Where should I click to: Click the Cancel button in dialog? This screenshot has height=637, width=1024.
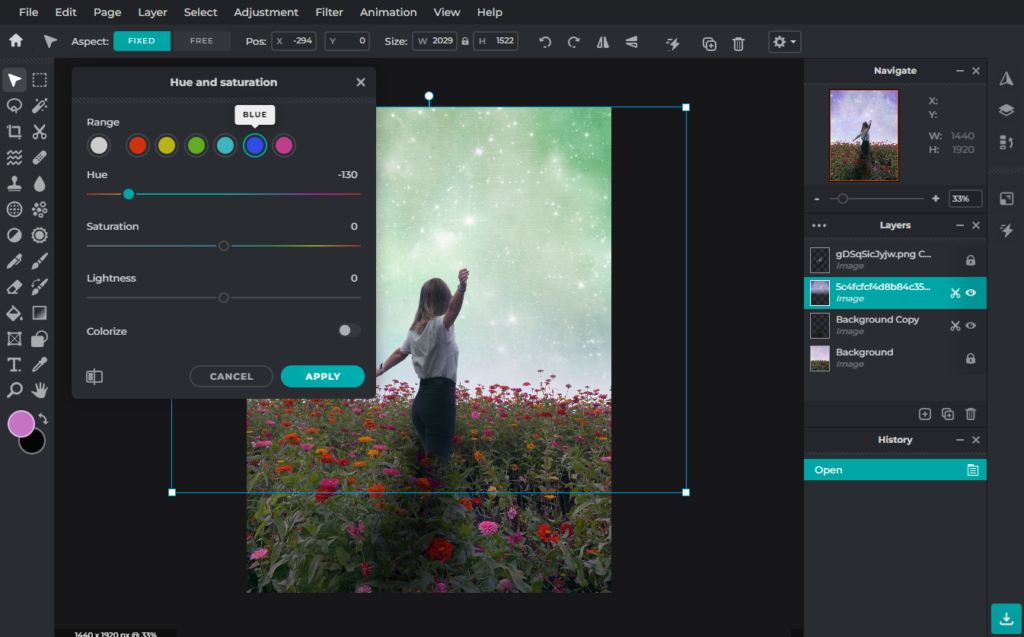pyautogui.click(x=231, y=376)
